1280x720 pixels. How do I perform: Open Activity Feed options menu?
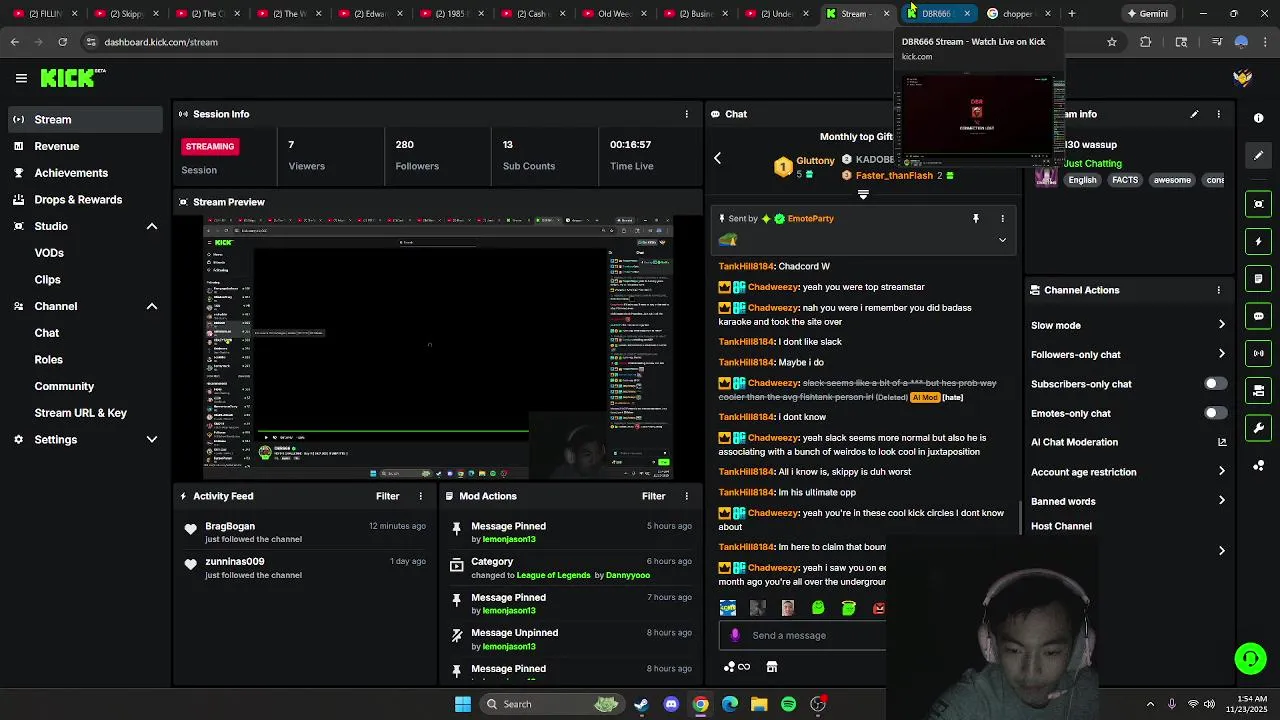point(420,496)
